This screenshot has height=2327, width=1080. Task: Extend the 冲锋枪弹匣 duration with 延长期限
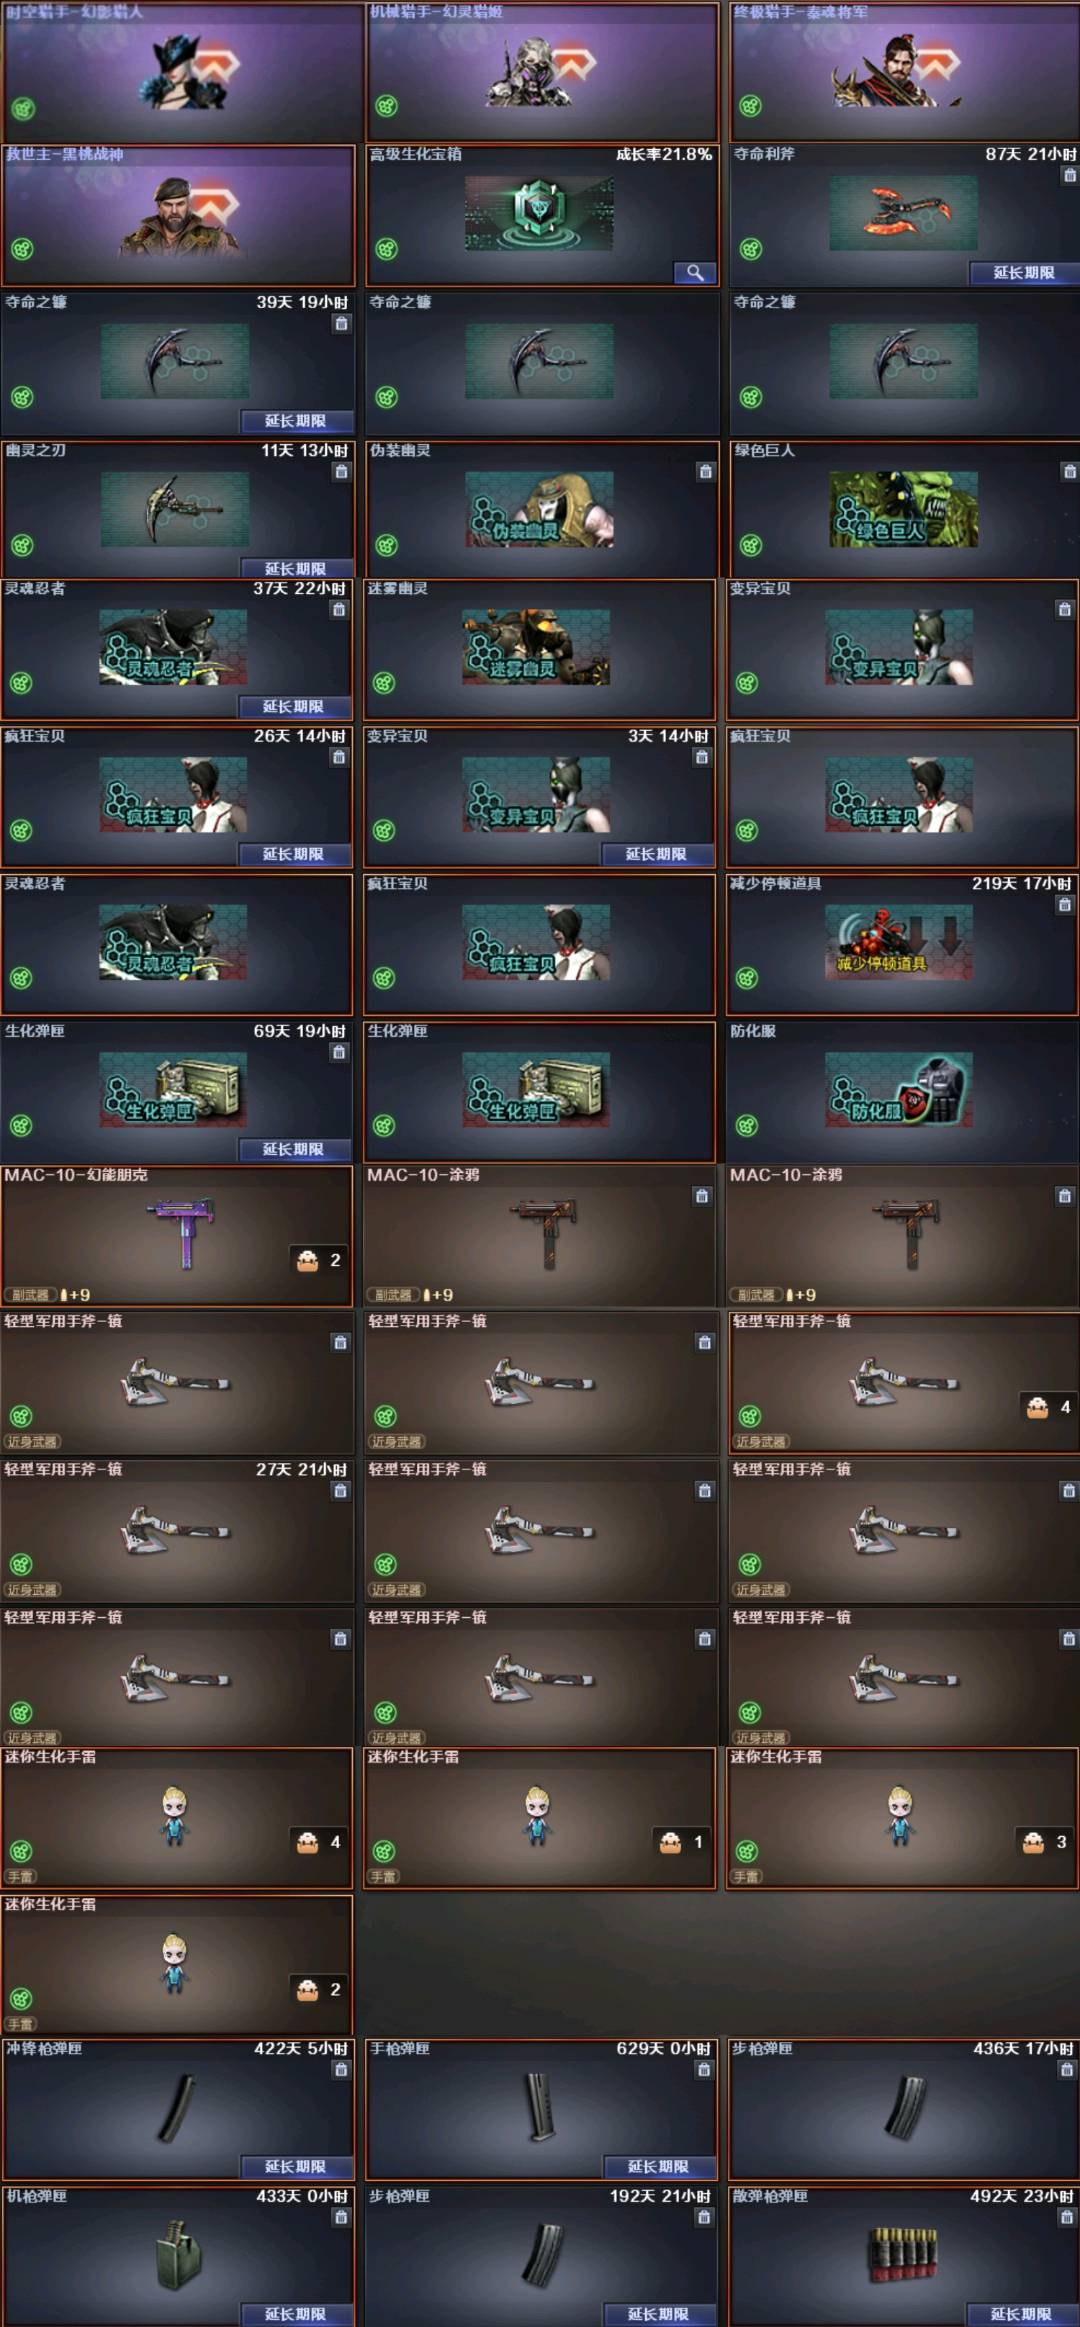pyautogui.click(x=295, y=2167)
